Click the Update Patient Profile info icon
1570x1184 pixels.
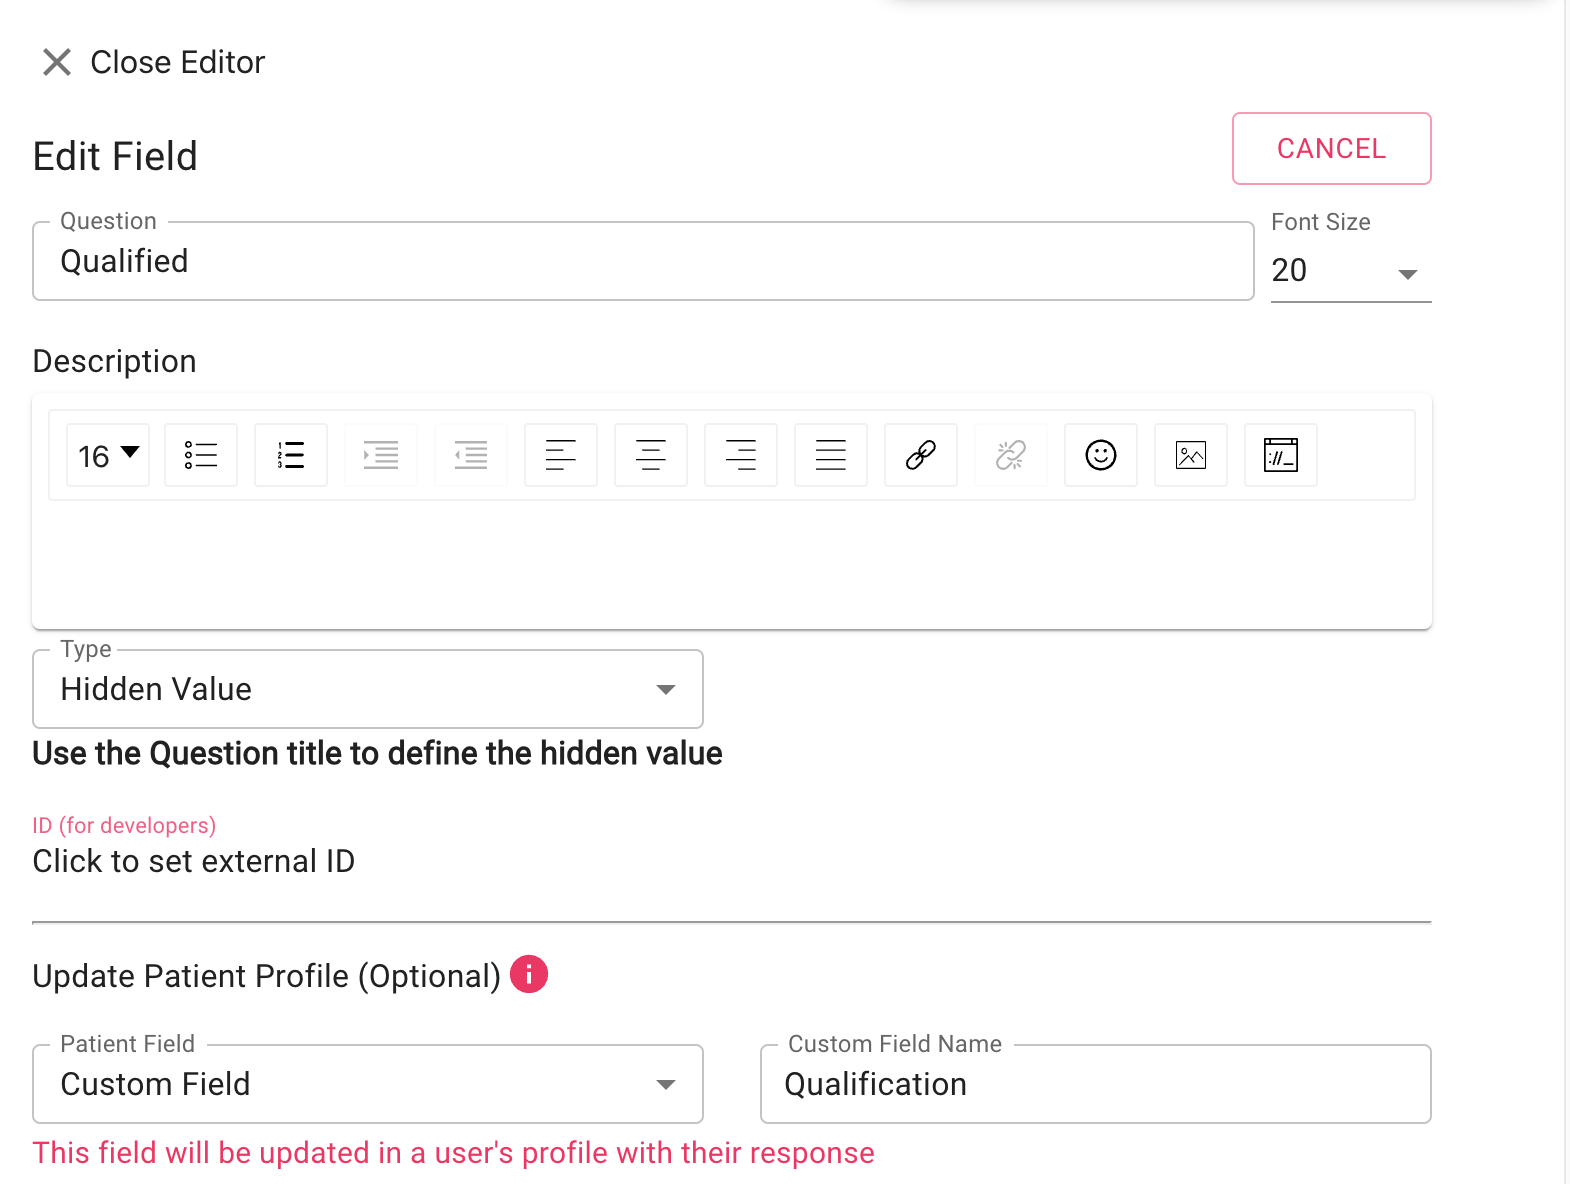coord(529,974)
